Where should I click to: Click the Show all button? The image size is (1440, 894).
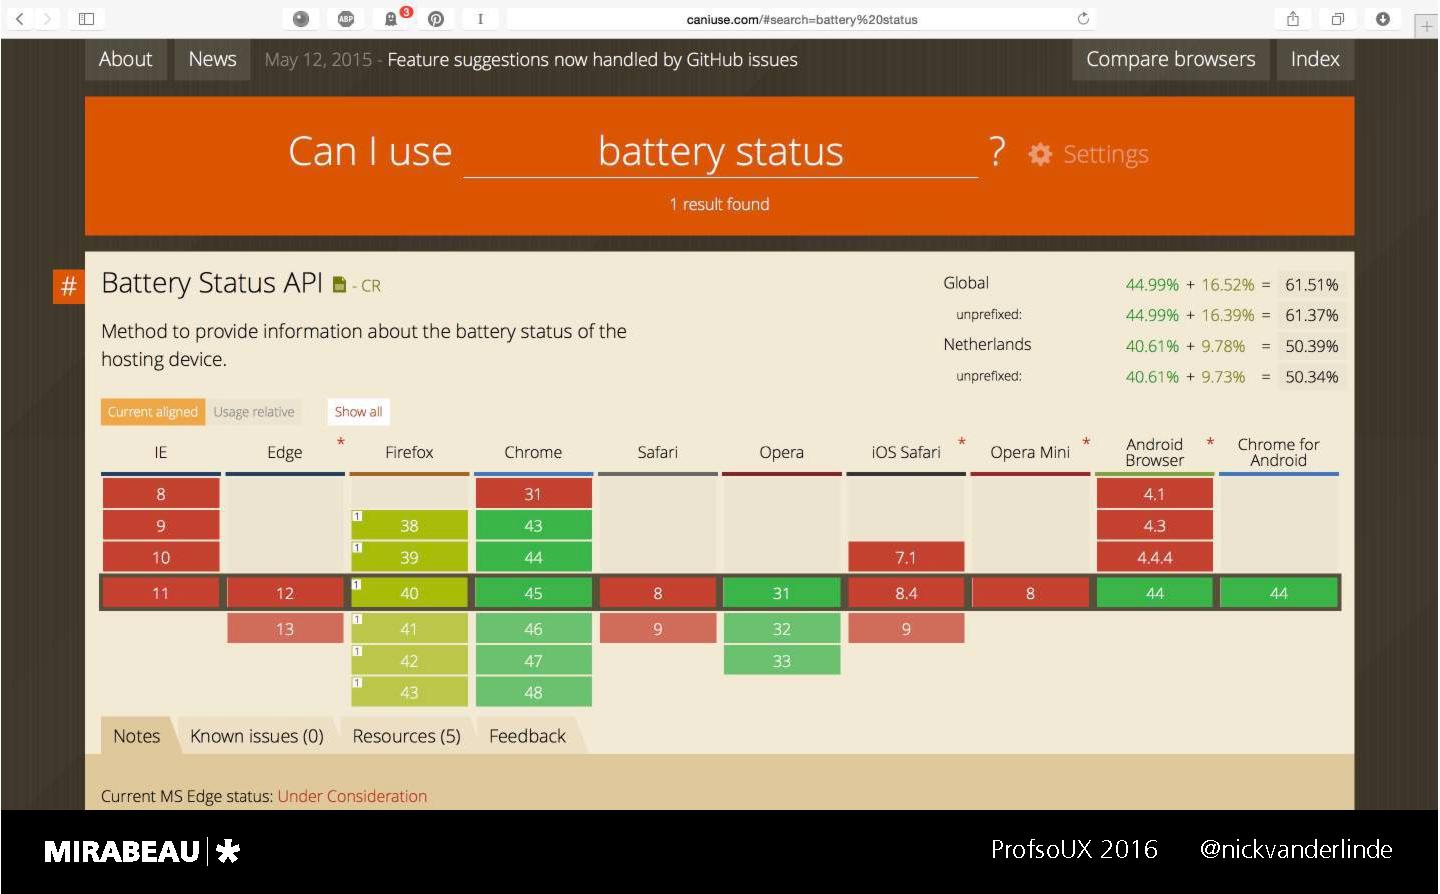click(358, 412)
